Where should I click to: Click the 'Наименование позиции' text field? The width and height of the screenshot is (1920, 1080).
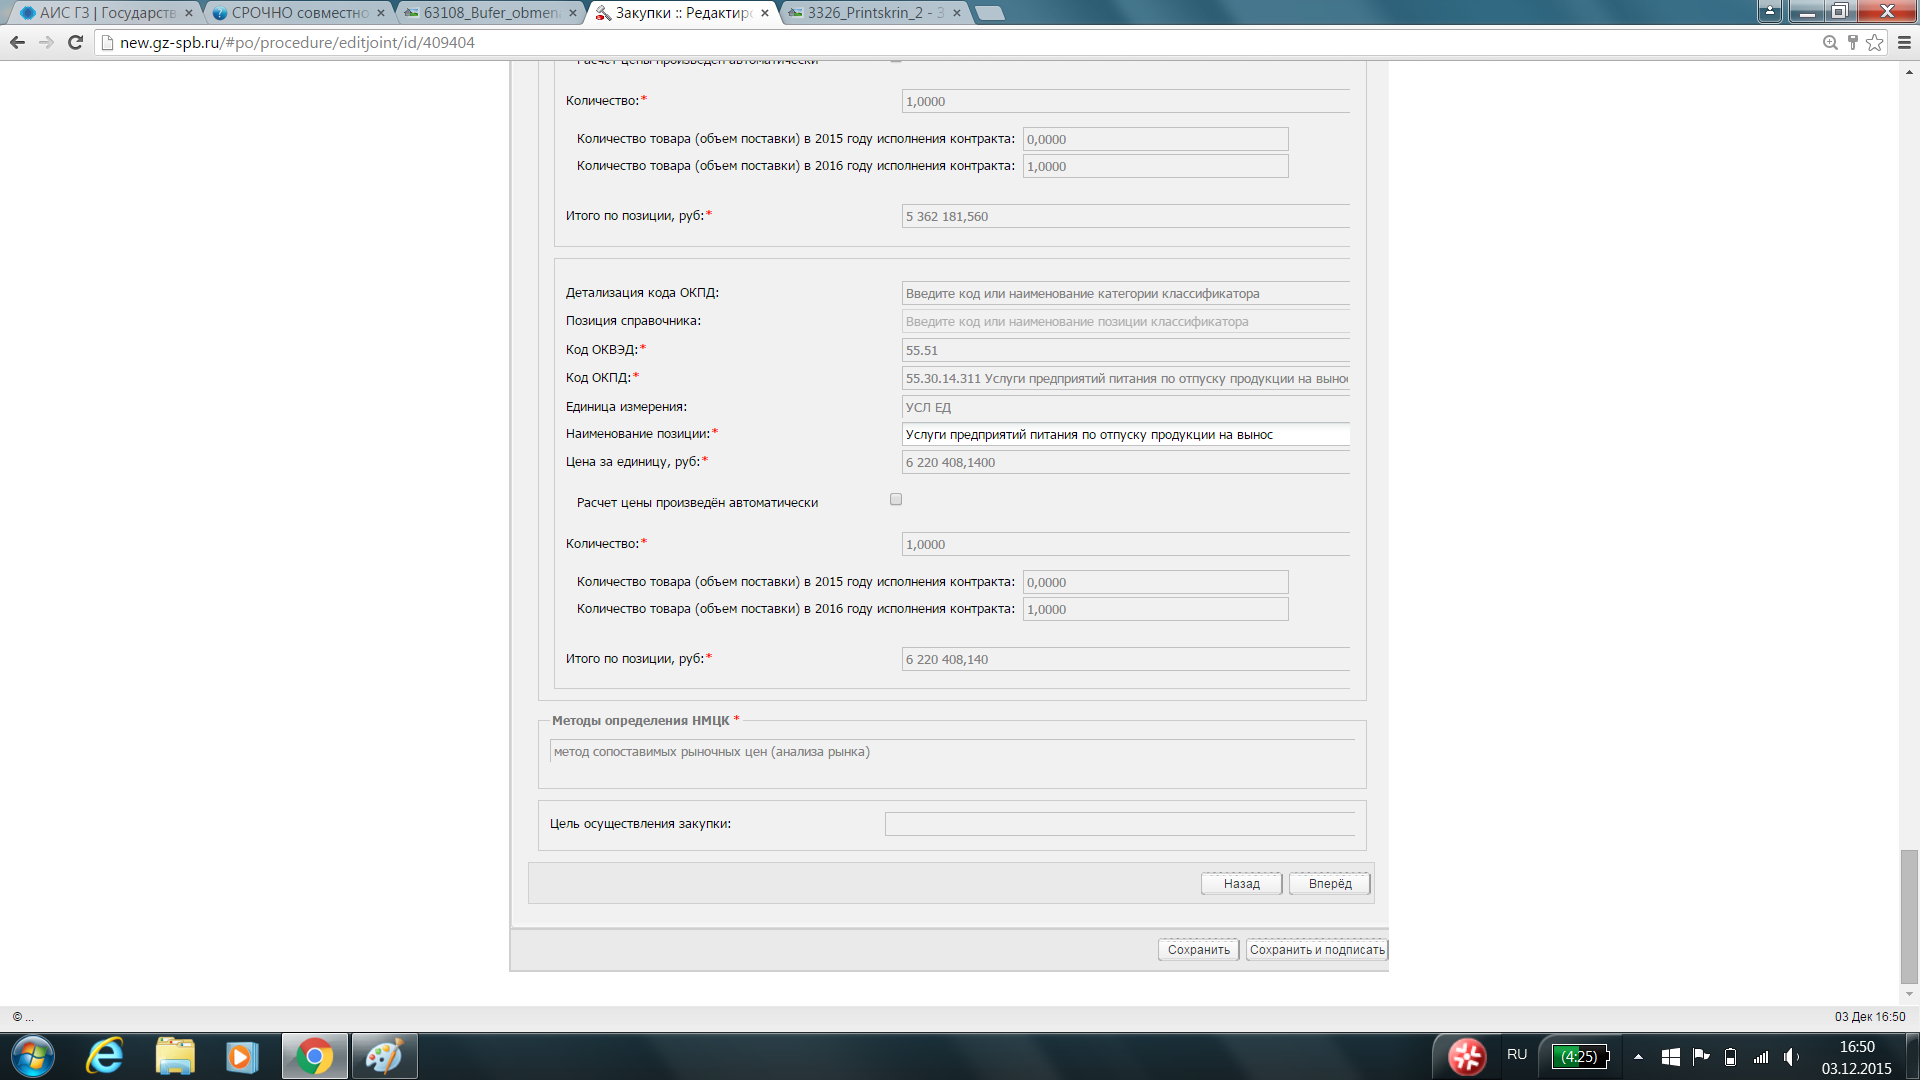tap(1126, 435)
